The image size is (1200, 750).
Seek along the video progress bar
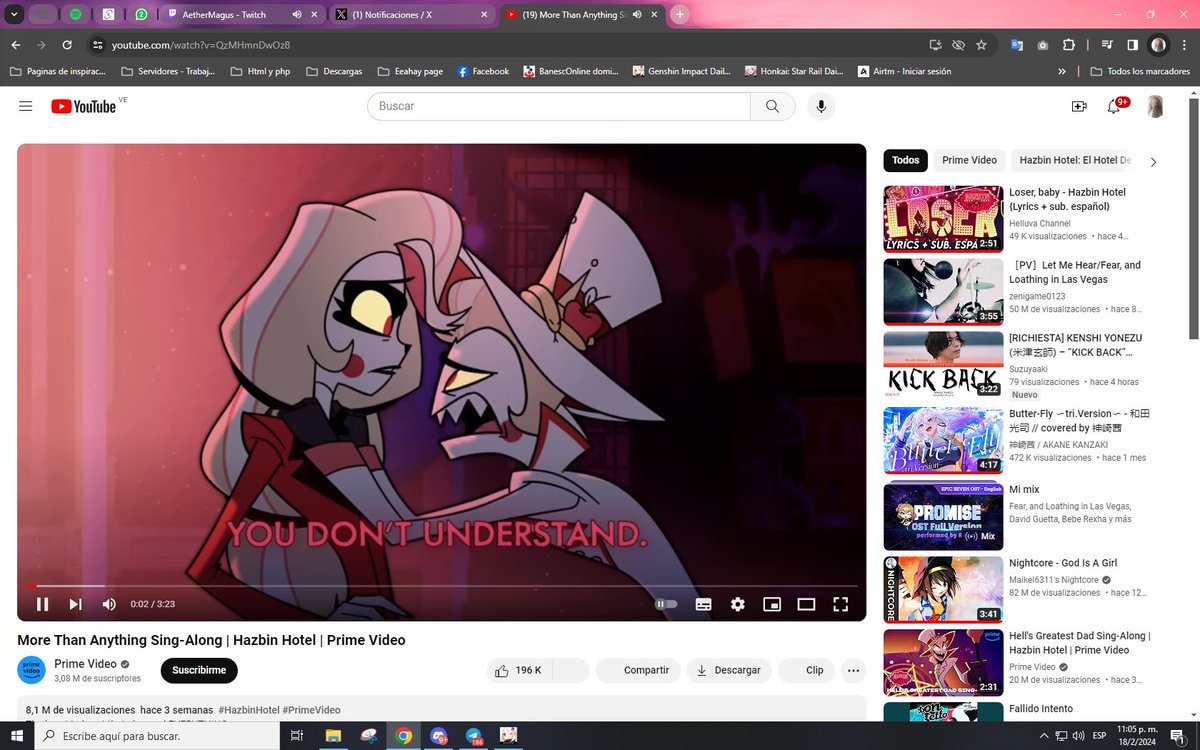(x=441, y=586)
